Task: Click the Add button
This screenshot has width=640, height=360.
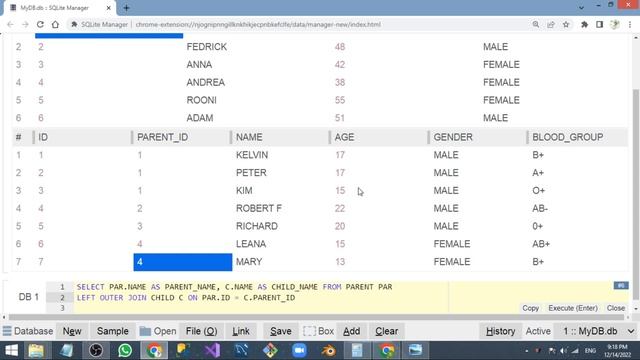Action: (x=351, y=331)
